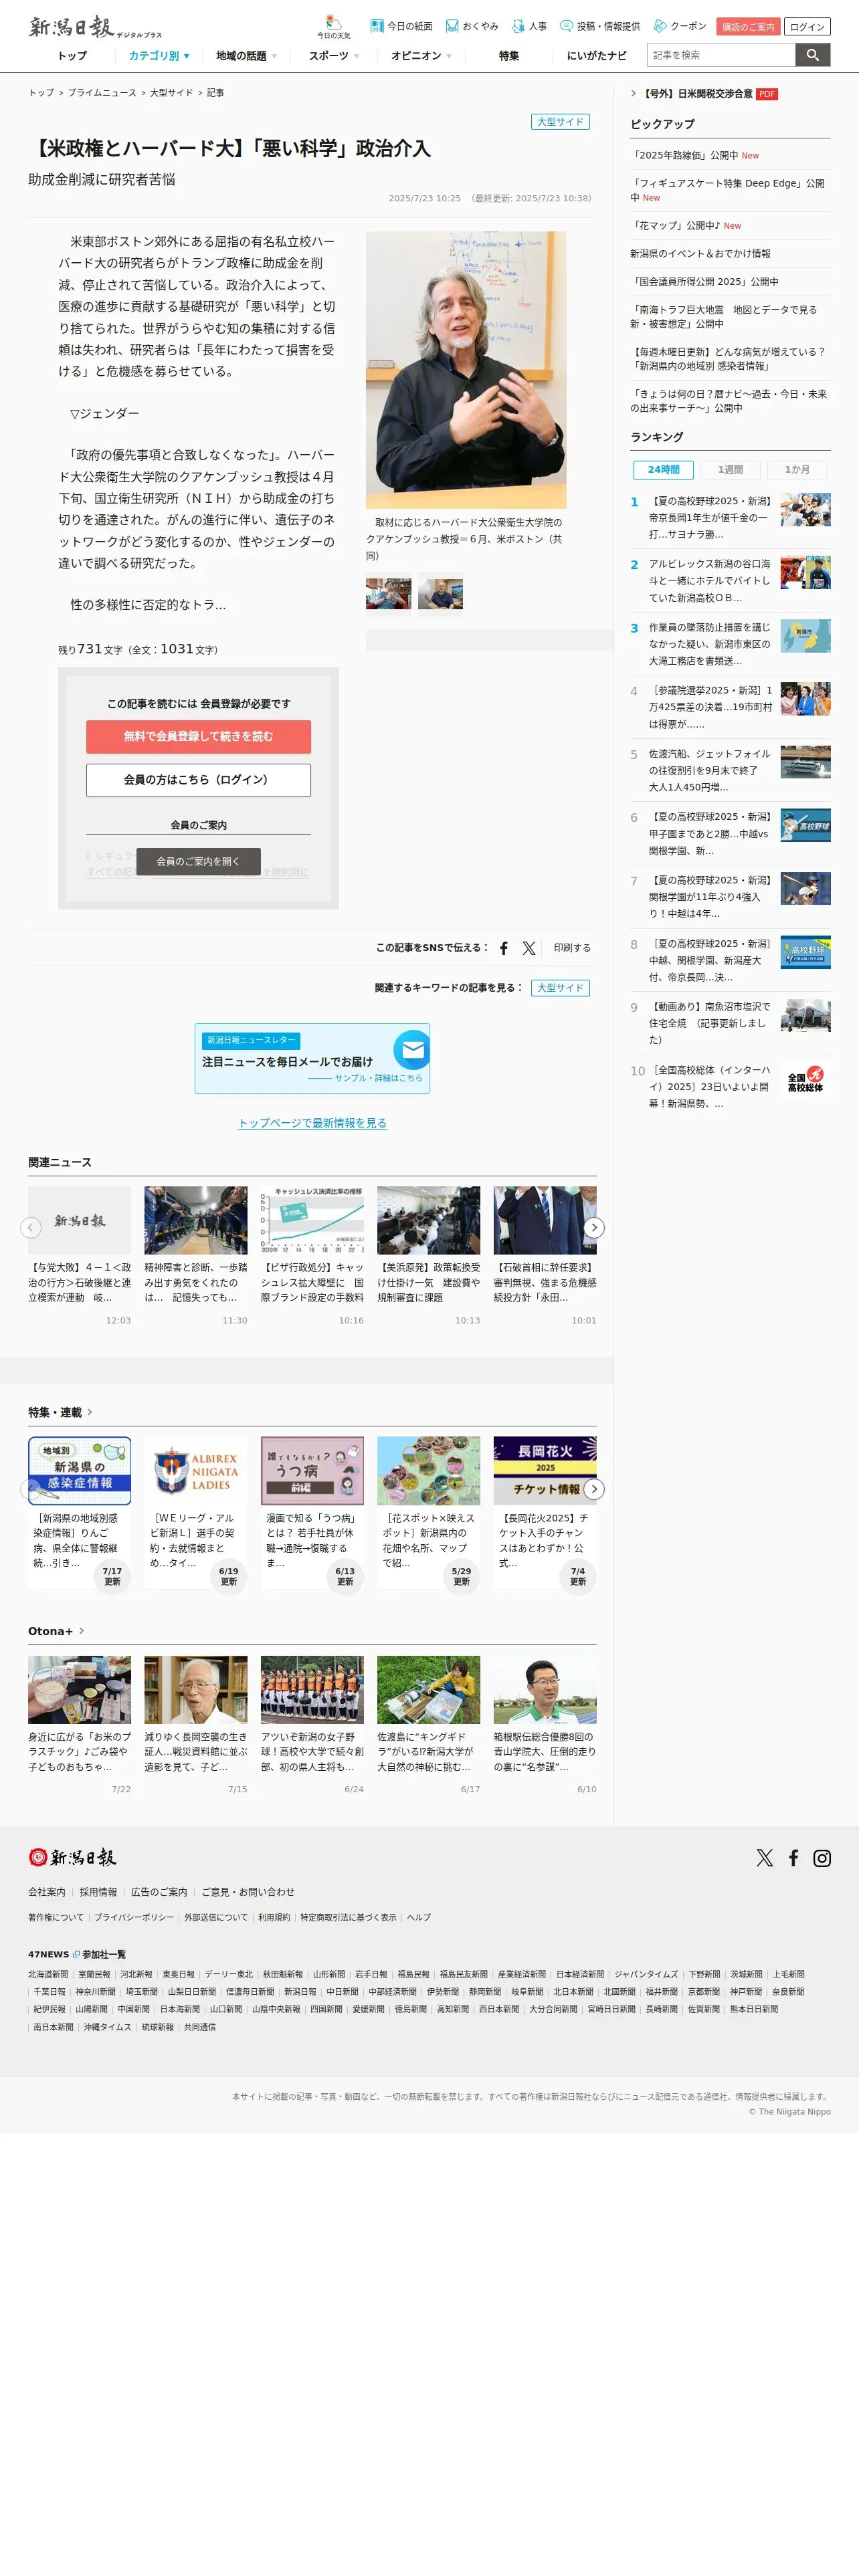The height and width of the screenshot is (2576, 859).
Task: Open 採用情報 footer link
Action: [x=98, y=1892]
